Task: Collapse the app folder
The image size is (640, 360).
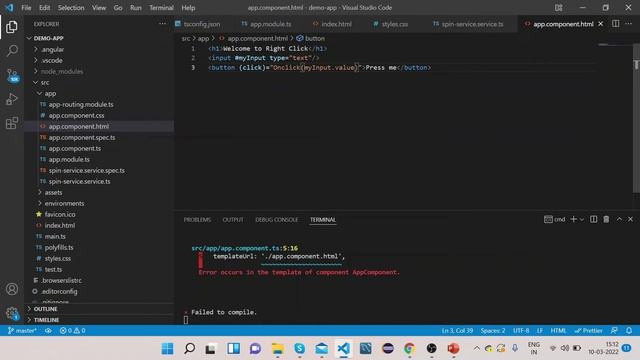Action: (40, 93)
